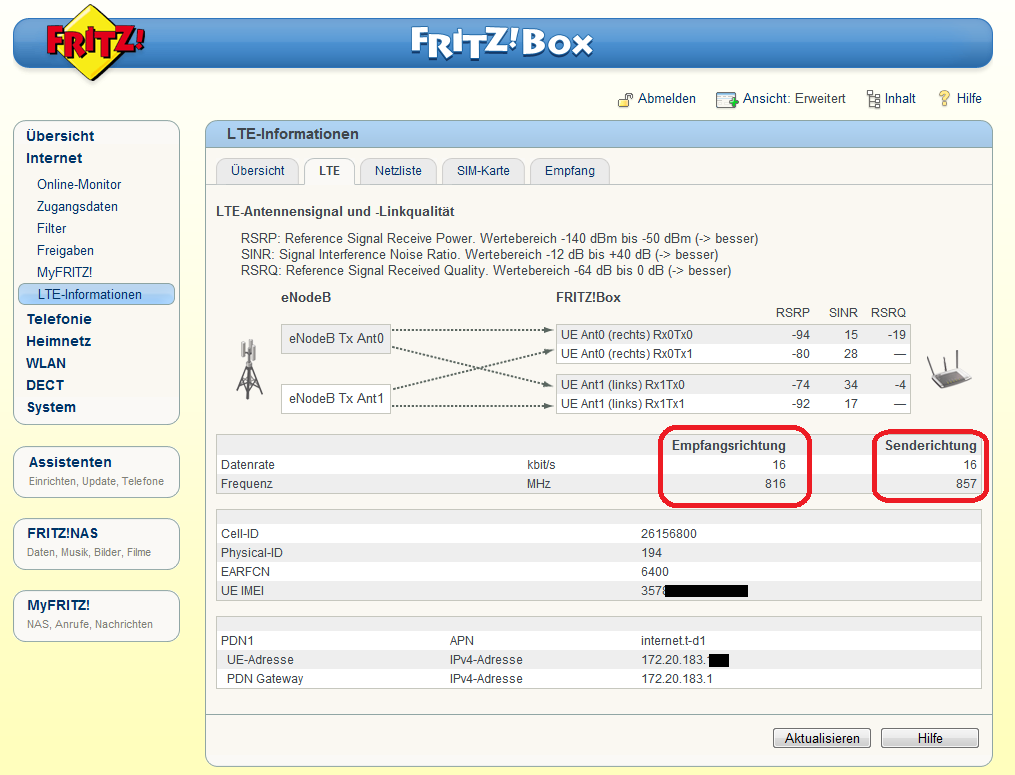Go to the Übersicht tab in LTE-Informationen
Screen dimensions: 1015x775
point(258,171)
